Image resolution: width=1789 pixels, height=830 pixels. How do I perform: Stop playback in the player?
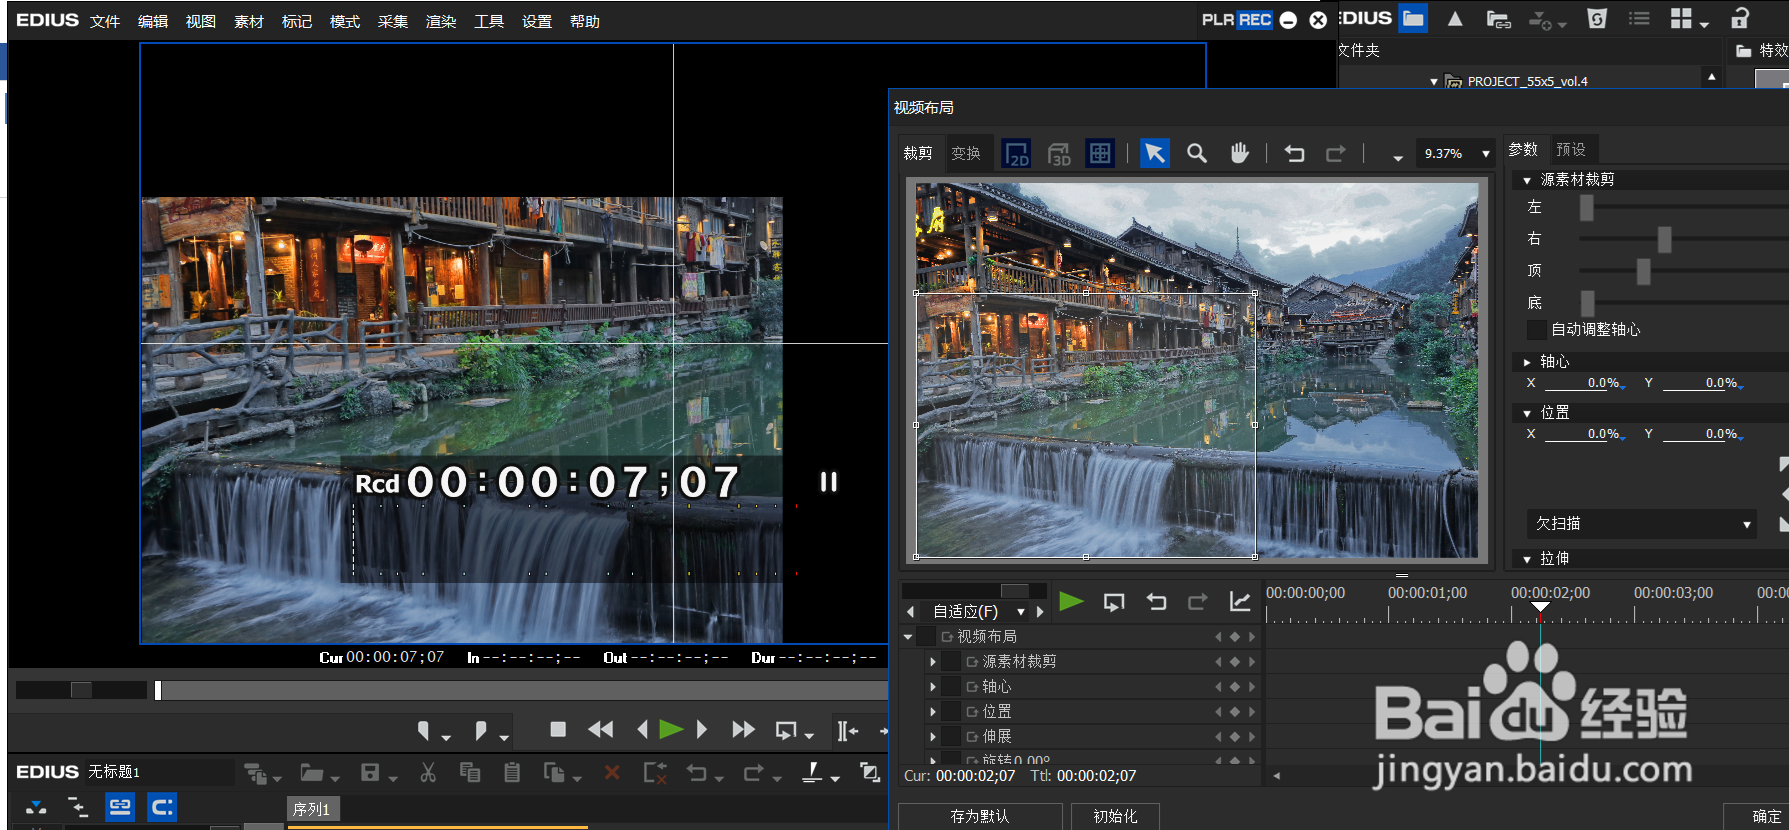pyautogui.click(x=558, y=730)
